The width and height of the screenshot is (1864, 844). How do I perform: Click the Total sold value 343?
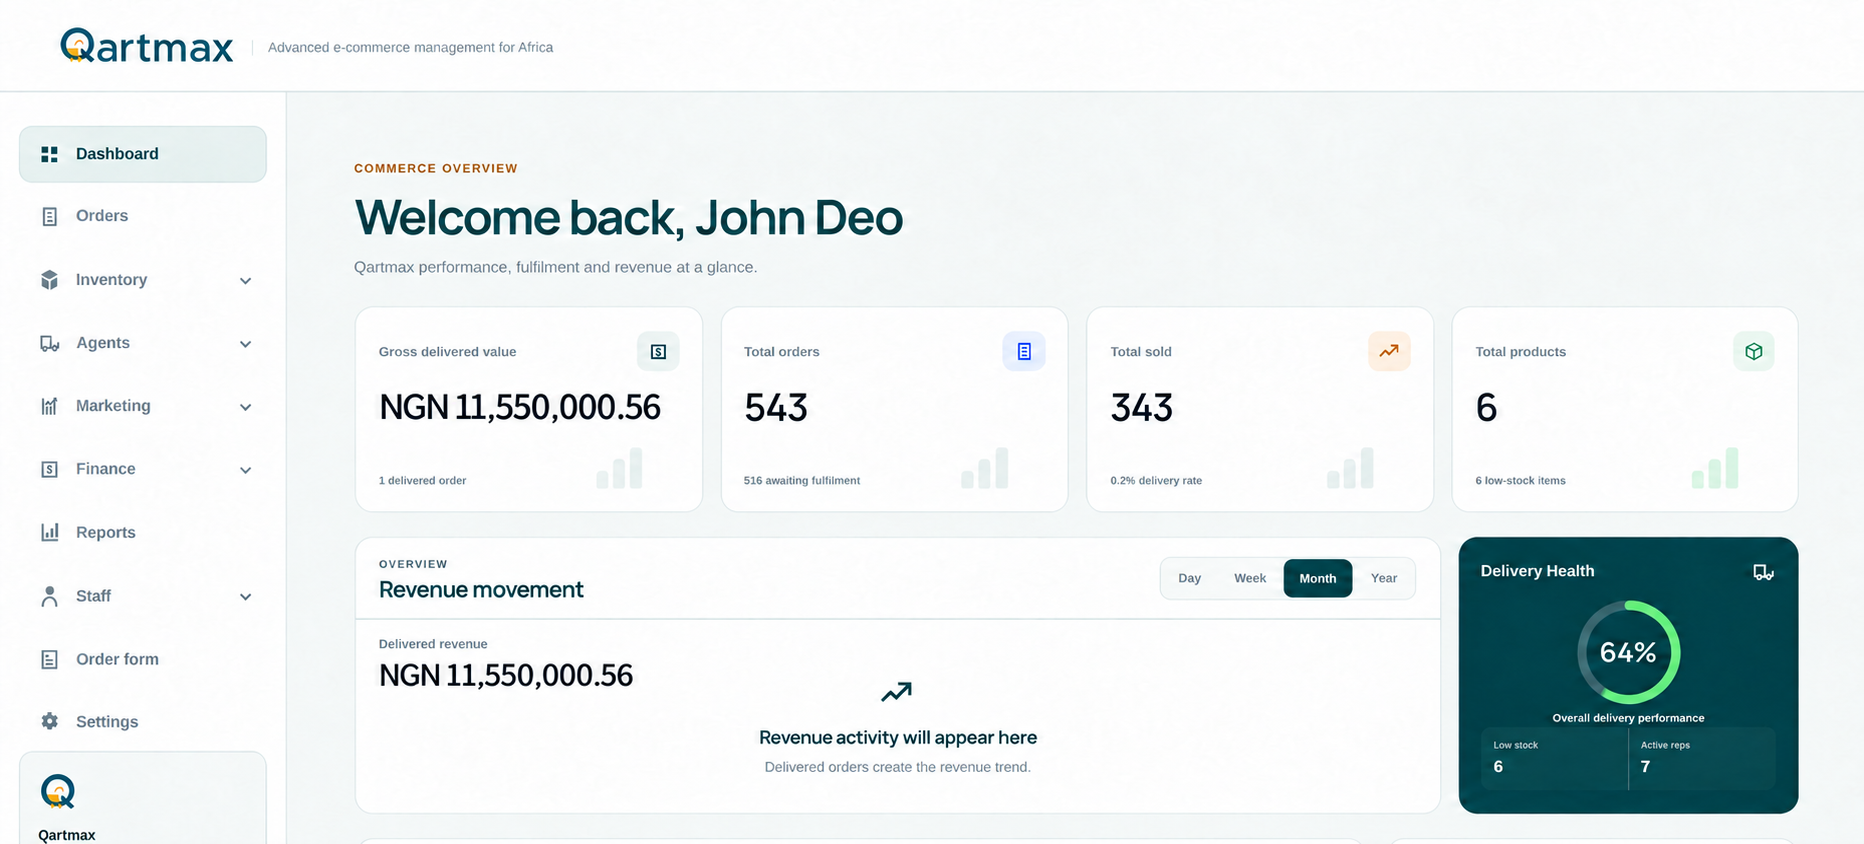pos(1141,407)
